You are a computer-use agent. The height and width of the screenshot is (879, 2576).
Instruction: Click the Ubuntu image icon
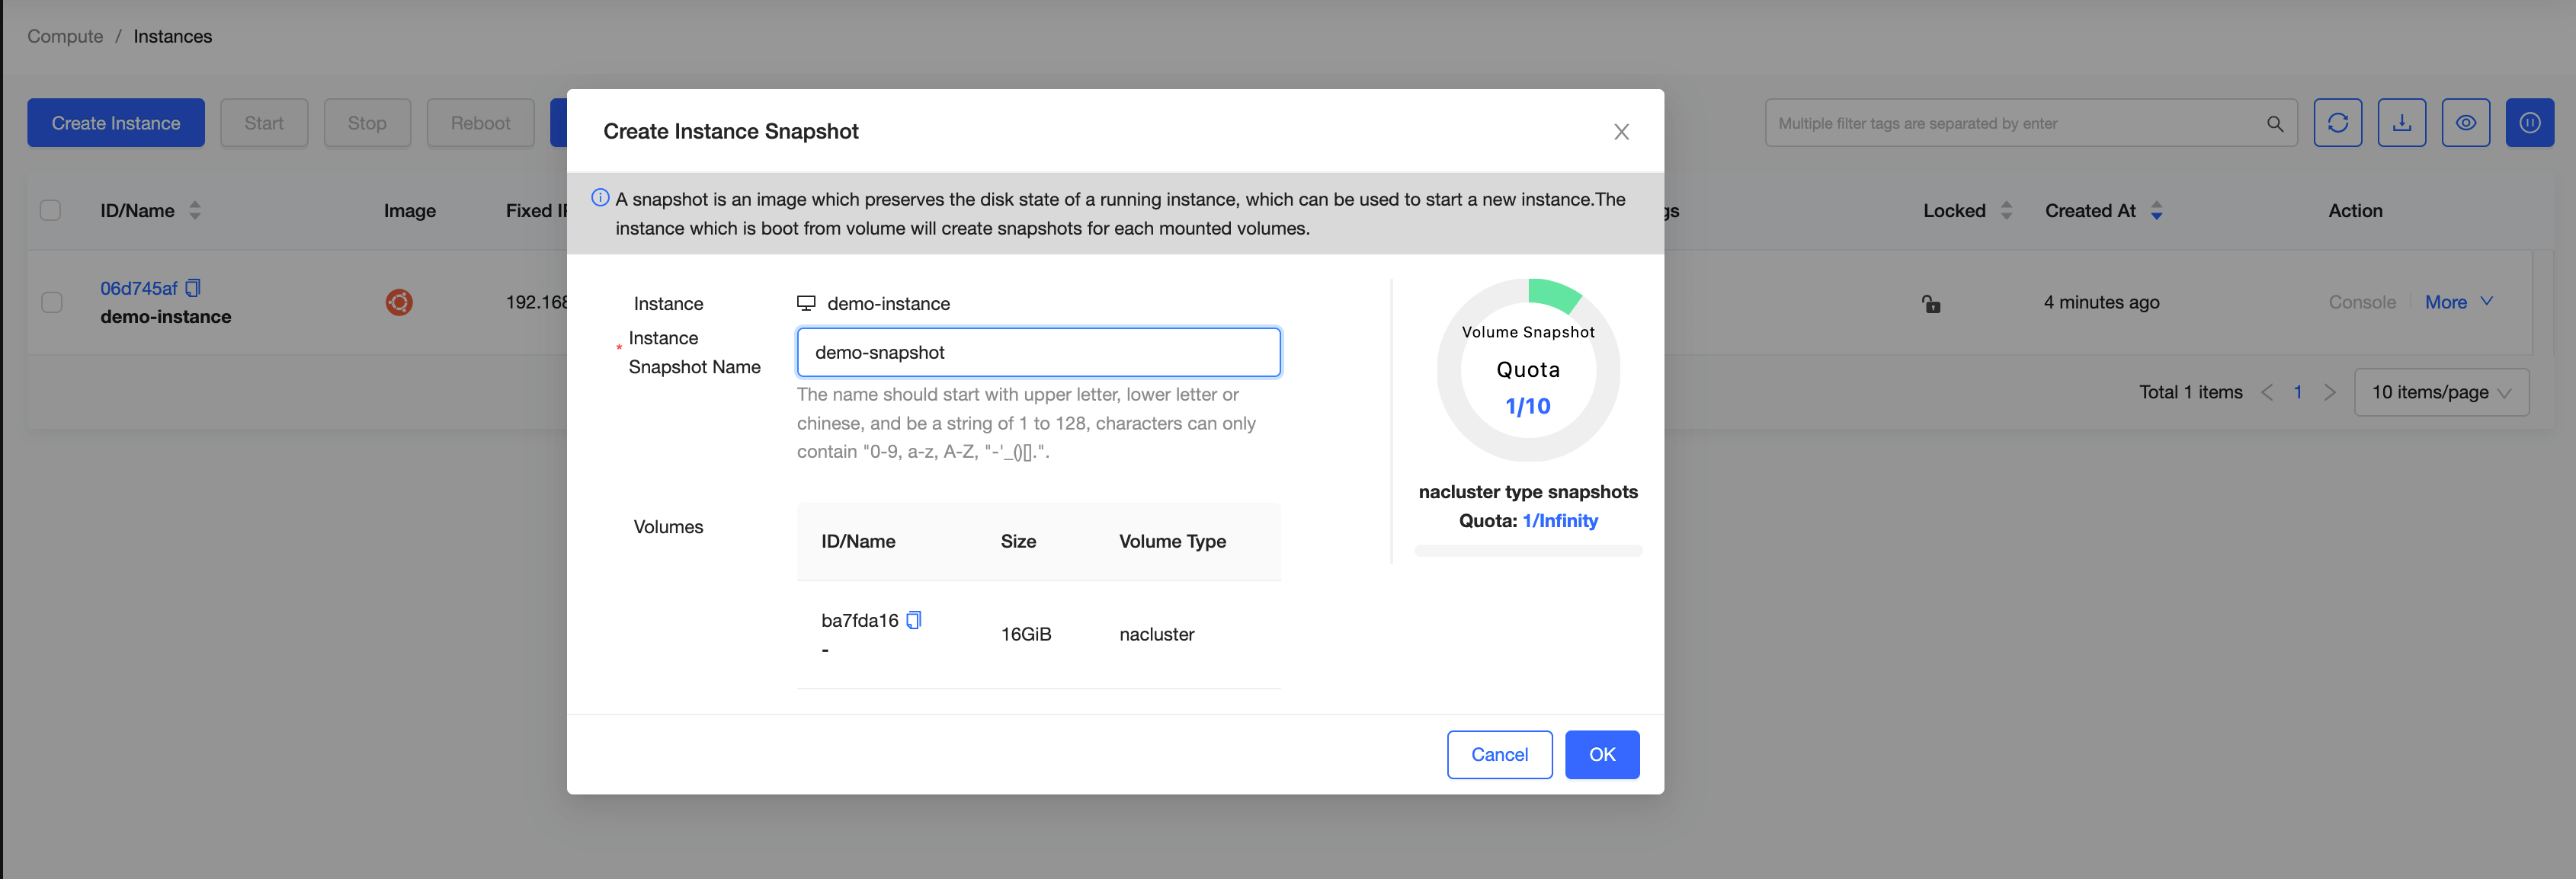tap(399, 302)
